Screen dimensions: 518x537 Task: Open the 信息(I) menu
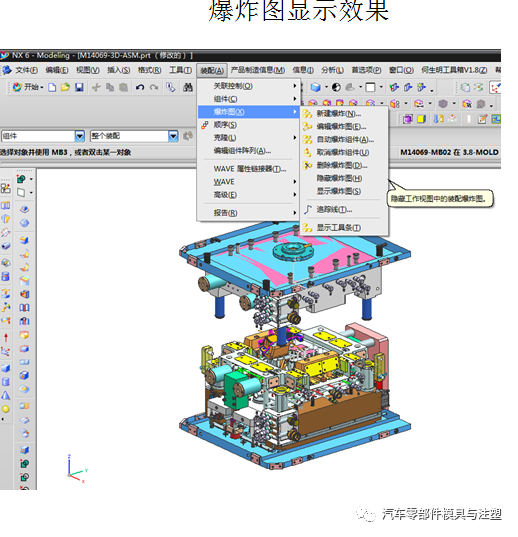tap(303, 70)
